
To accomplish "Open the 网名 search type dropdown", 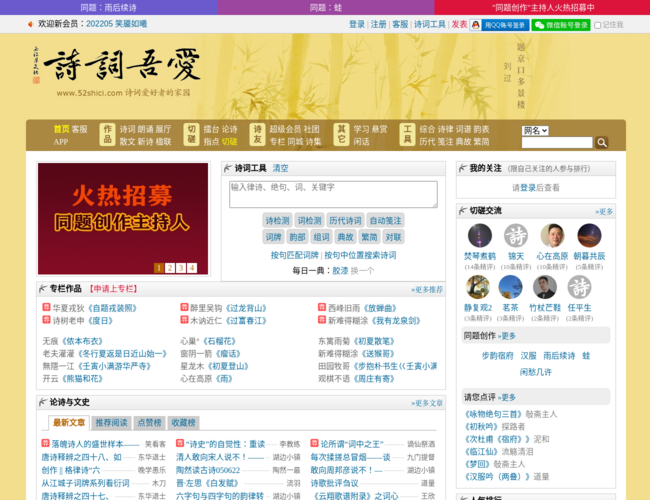I will [x=535, y=130].
